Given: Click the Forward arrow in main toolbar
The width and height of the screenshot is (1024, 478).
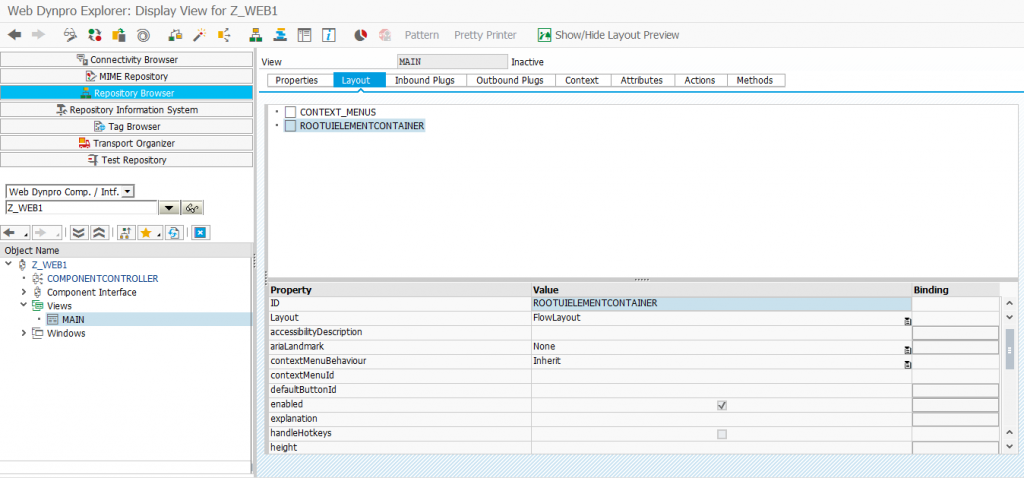Looking at the screenshot, I should point(39,35).
